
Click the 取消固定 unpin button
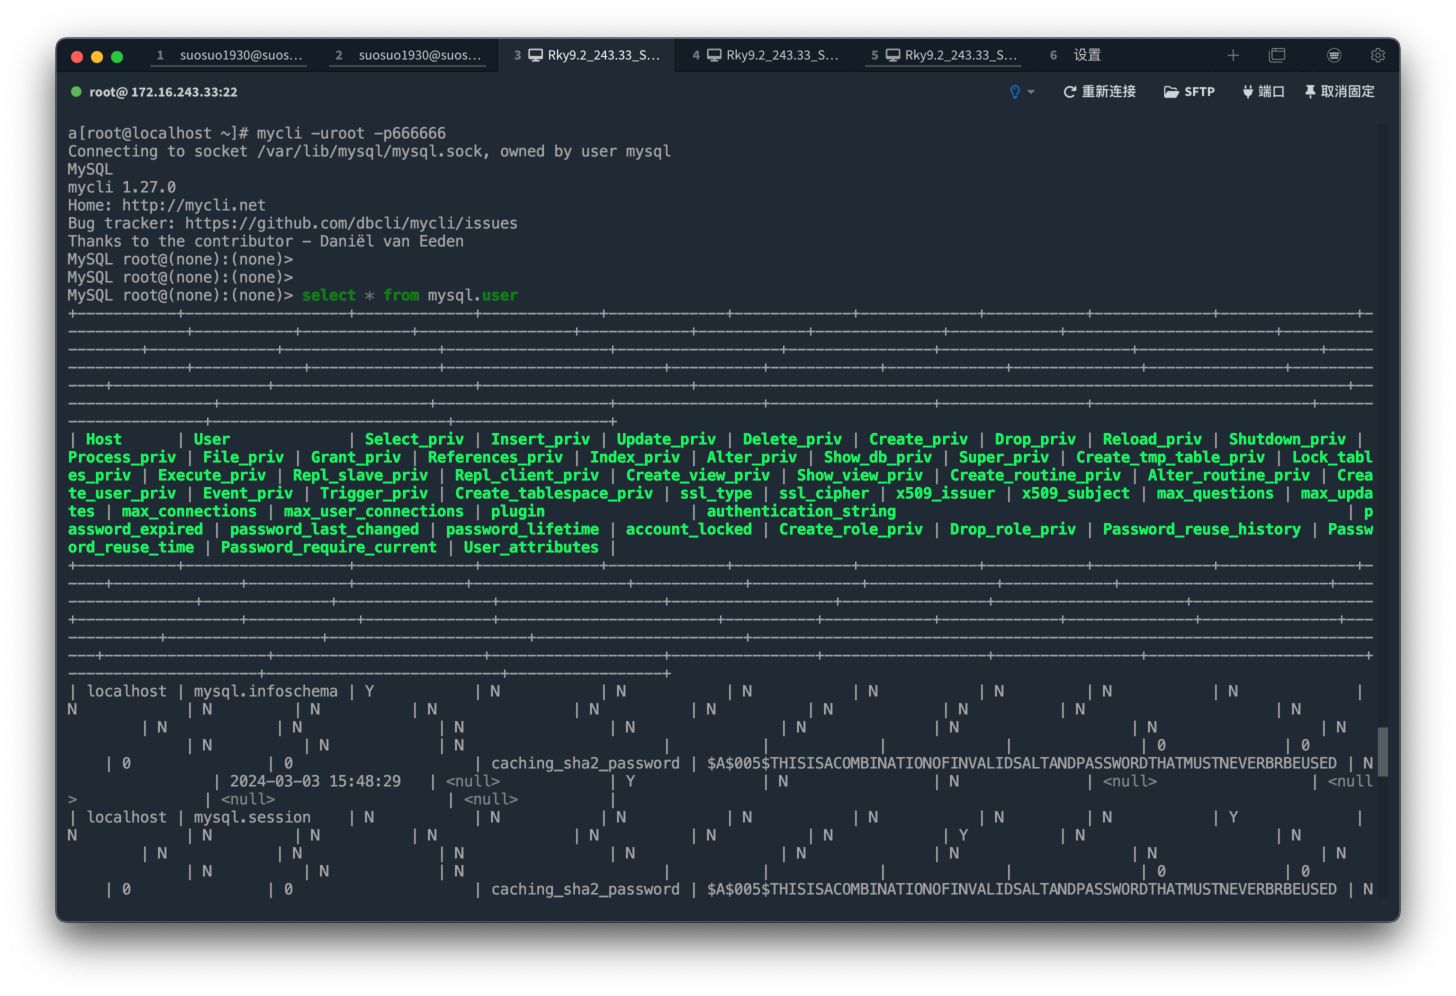[1340, 92]
